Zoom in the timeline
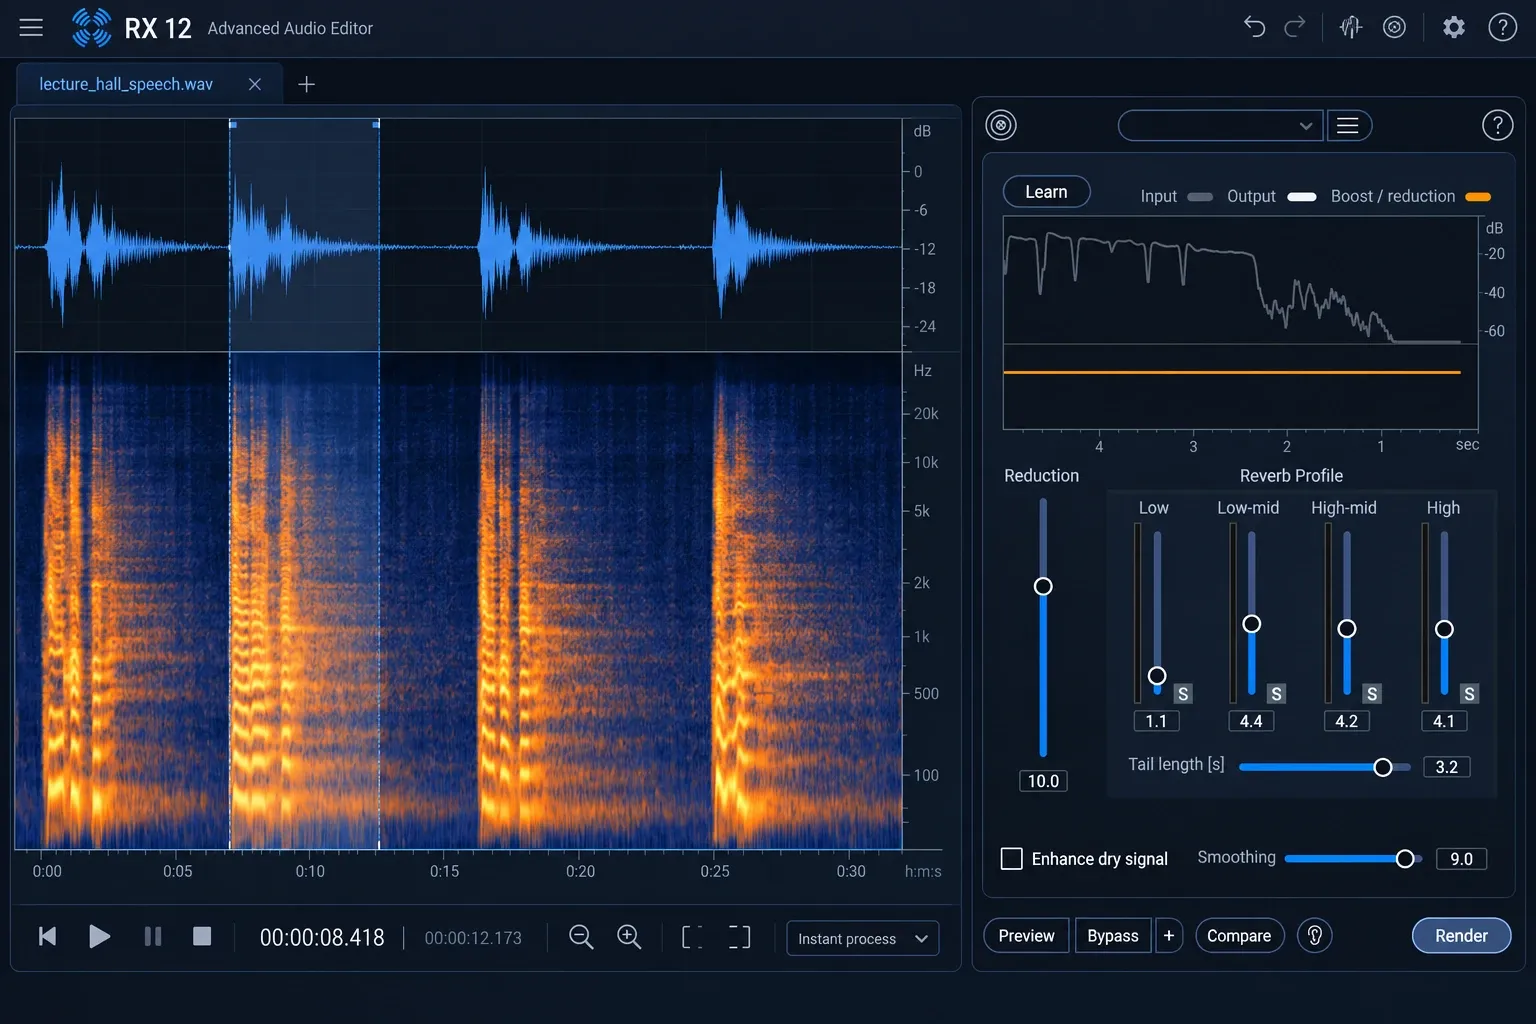Viewport: 1536px width, 1024px height. (629, 937)
